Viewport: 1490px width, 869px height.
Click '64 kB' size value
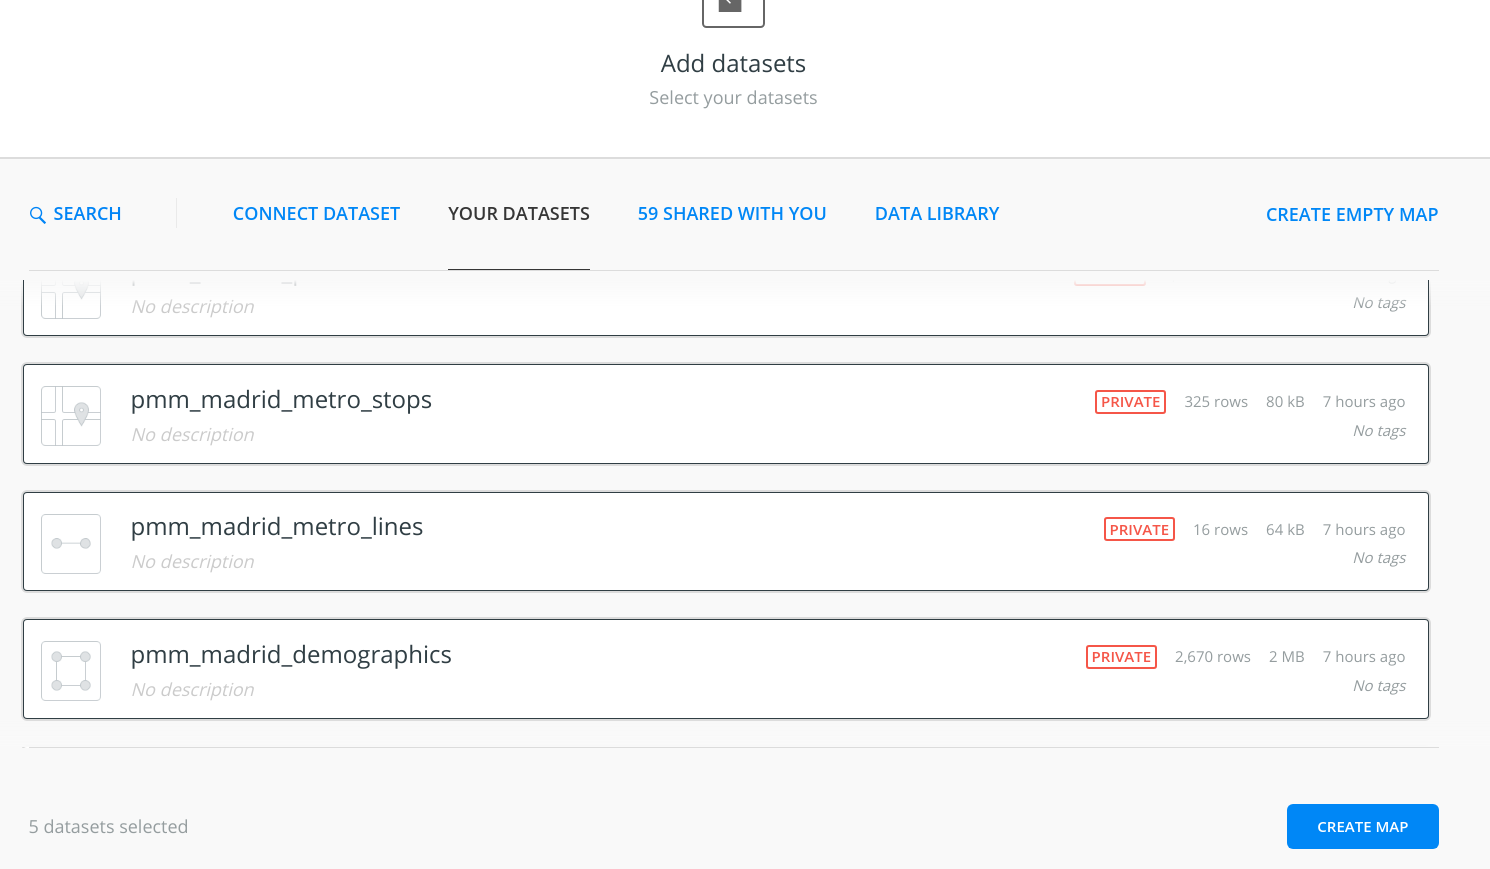[x=1285, y=530]
